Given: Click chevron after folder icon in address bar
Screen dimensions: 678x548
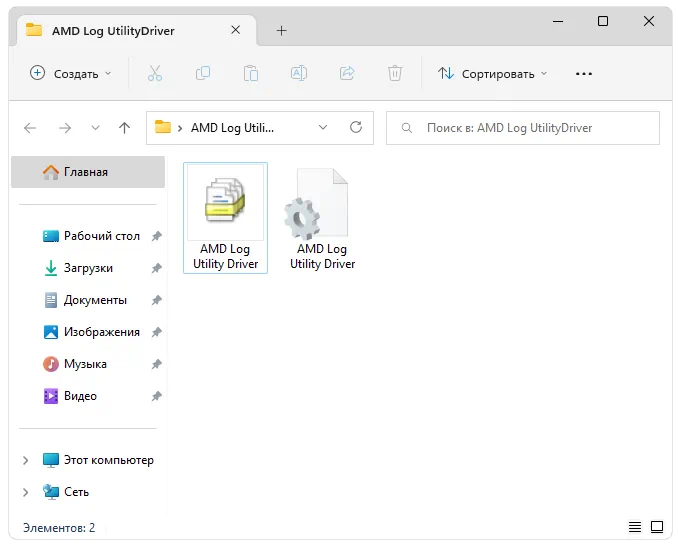Looking at the screenshot, I should [180, 128].
